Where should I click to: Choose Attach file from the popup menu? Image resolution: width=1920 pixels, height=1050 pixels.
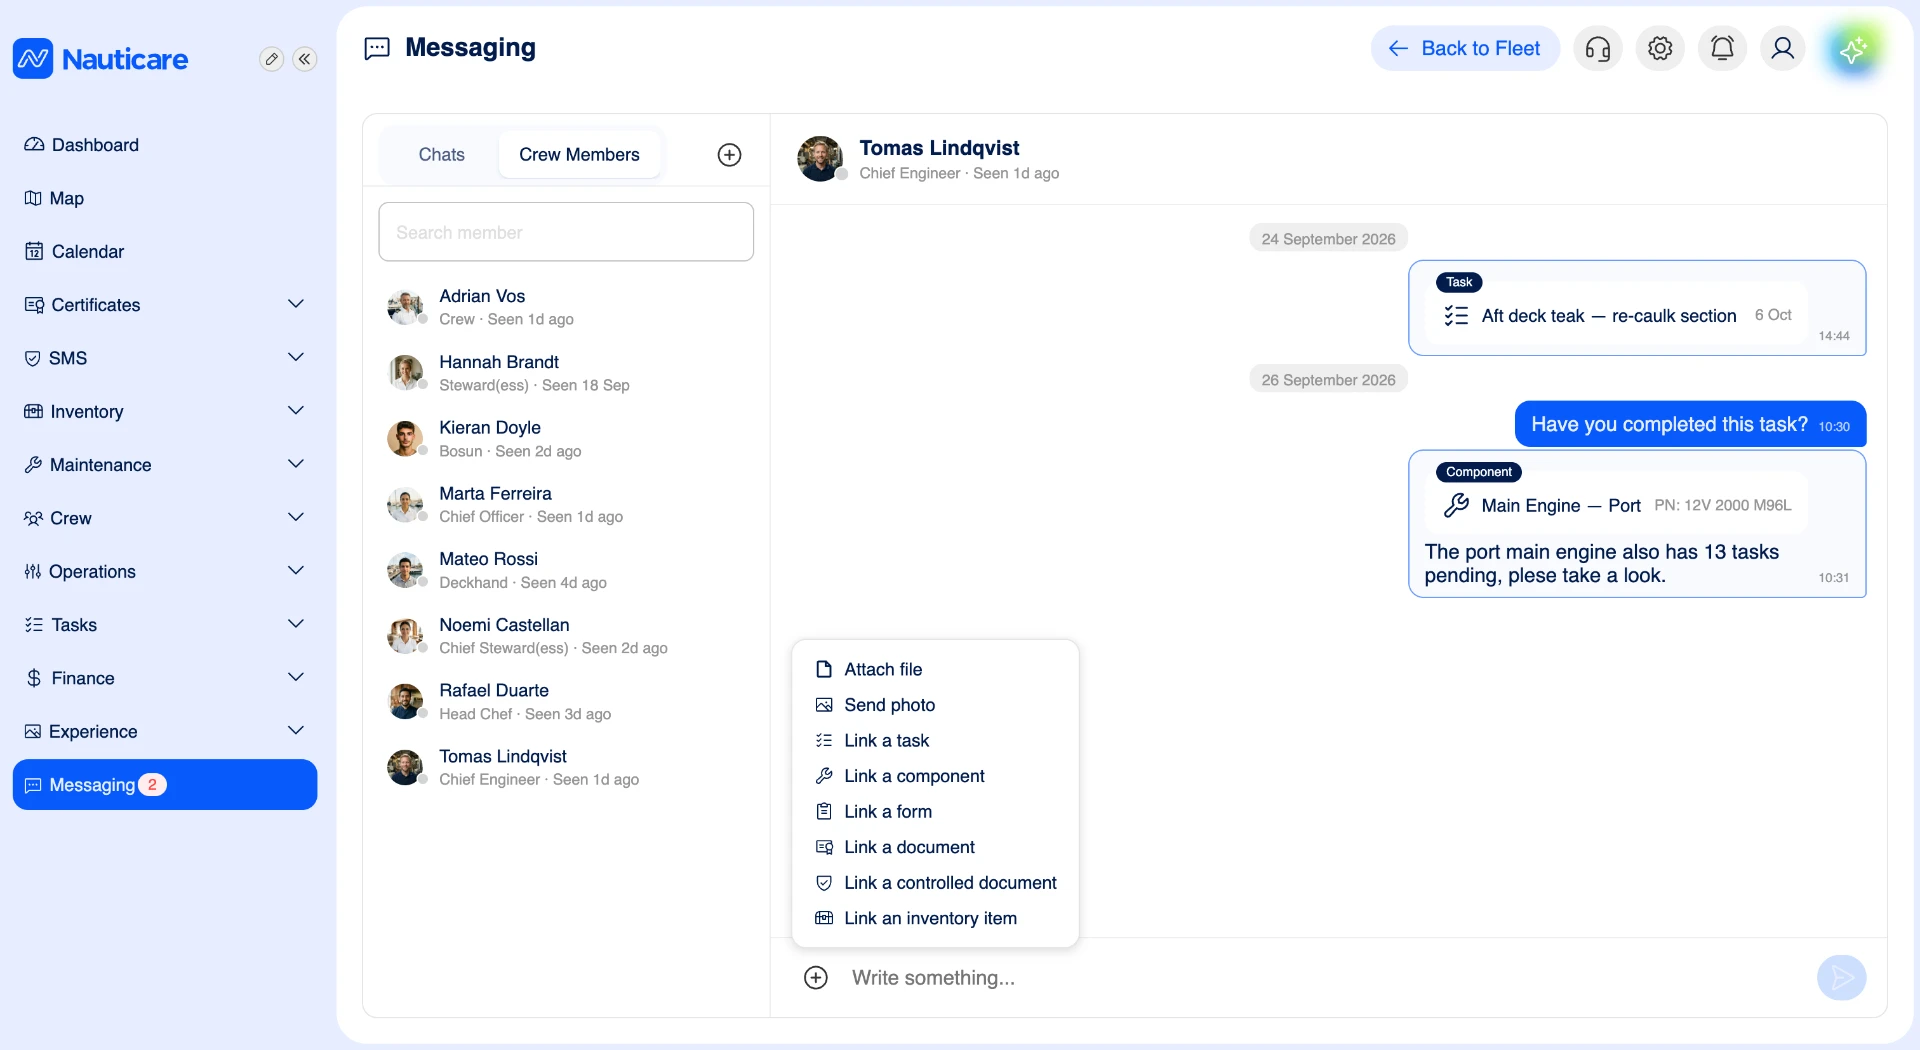(x=935, y=670)
